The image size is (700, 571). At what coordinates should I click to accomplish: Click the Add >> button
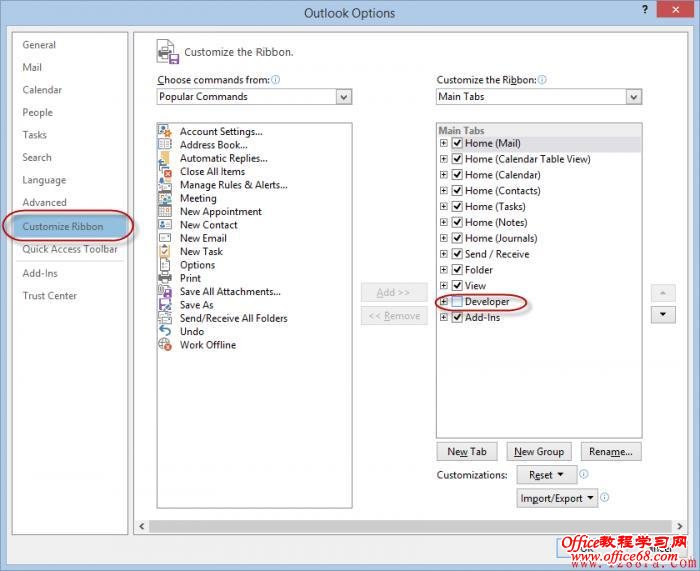(x=394, y=292)
